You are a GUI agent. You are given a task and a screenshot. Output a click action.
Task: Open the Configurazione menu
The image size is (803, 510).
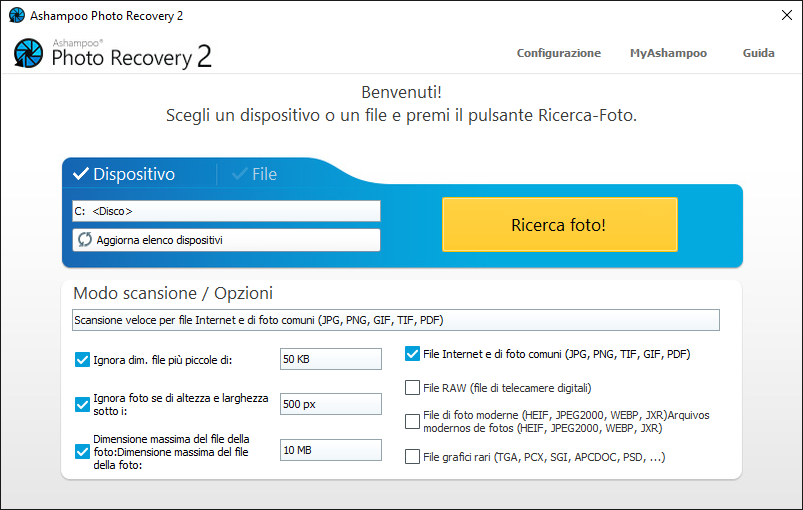coord(559,53)
